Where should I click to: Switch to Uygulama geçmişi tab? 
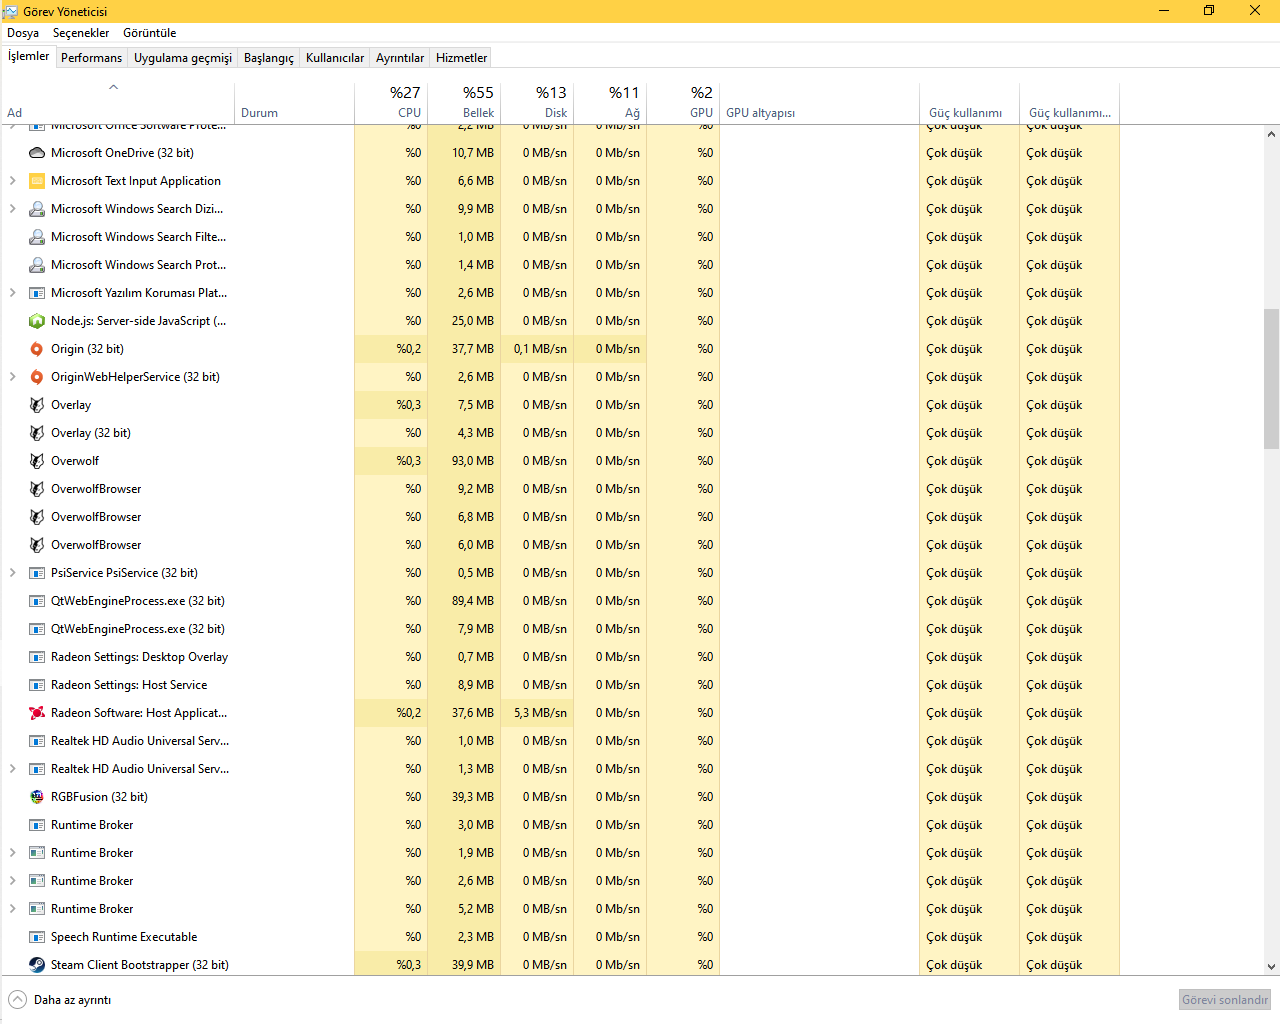(x=183, y=58)
